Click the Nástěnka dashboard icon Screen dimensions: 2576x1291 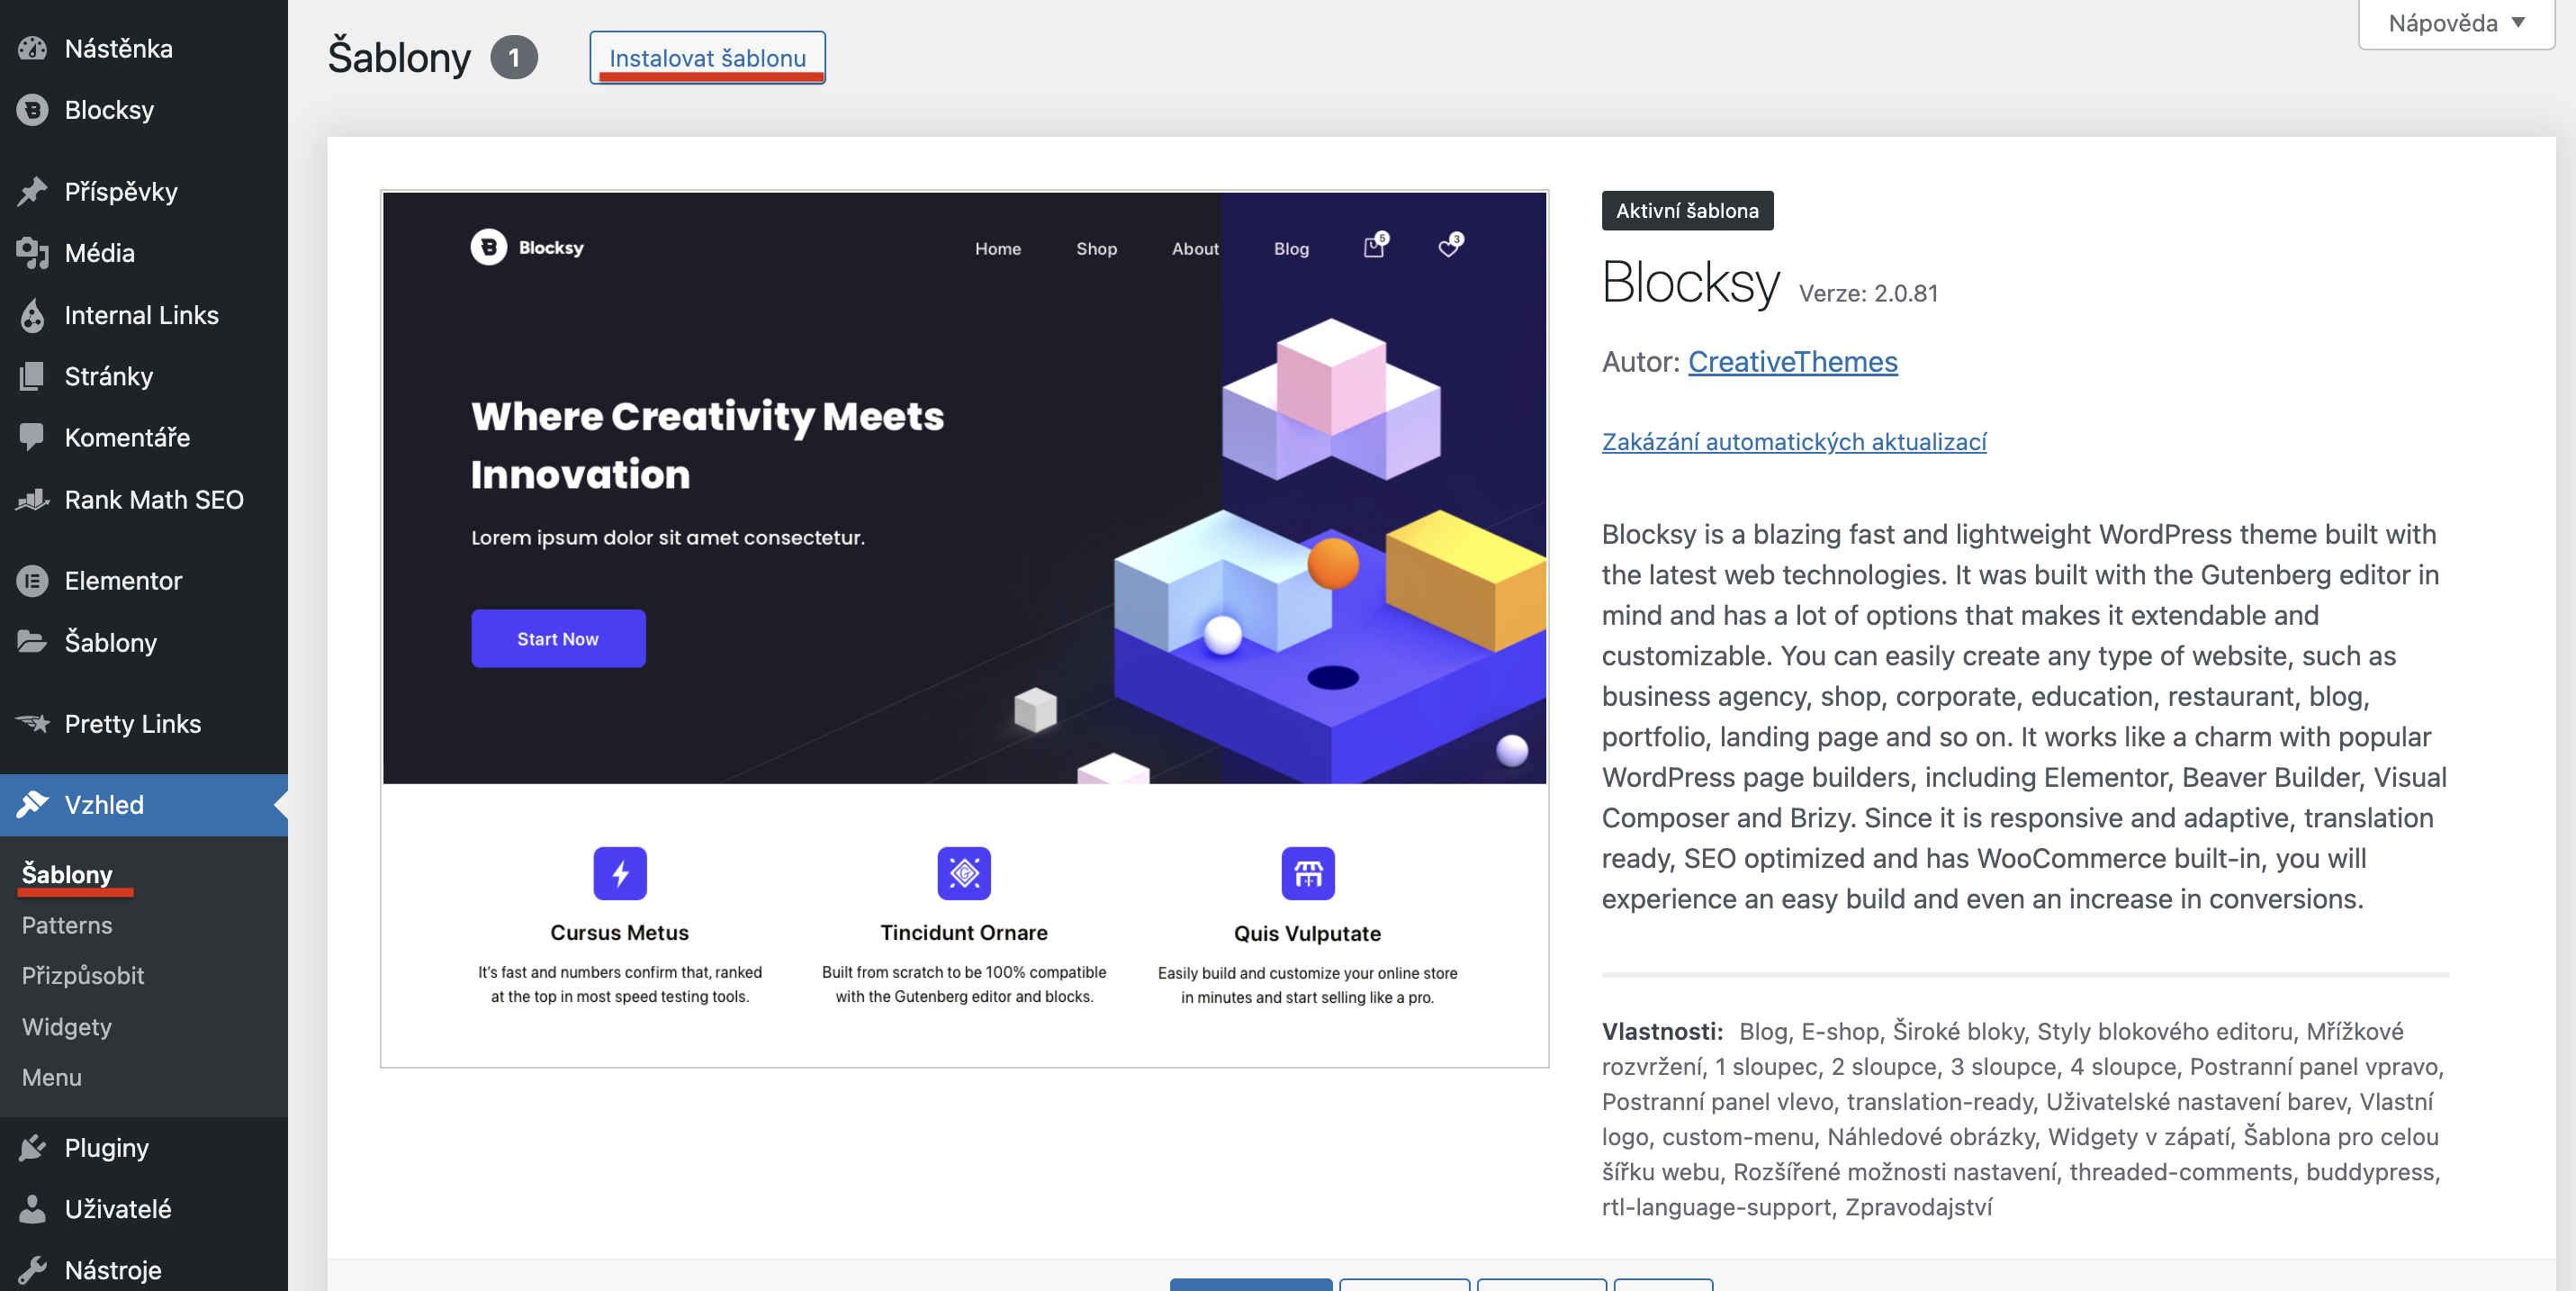(32, 48)
